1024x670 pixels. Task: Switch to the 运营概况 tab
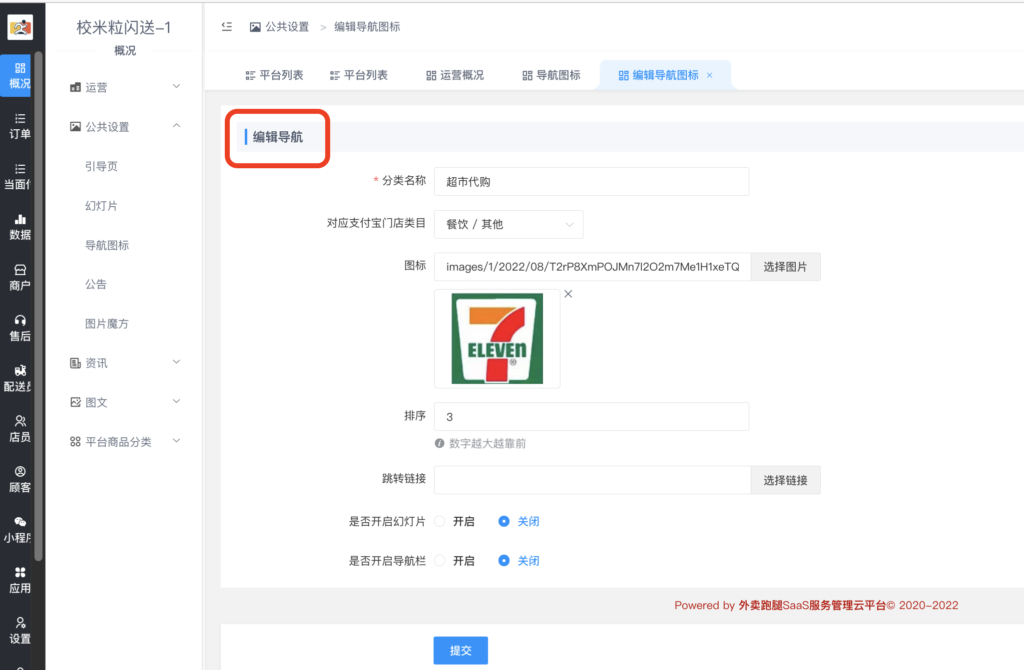click(x=455, y=74)
